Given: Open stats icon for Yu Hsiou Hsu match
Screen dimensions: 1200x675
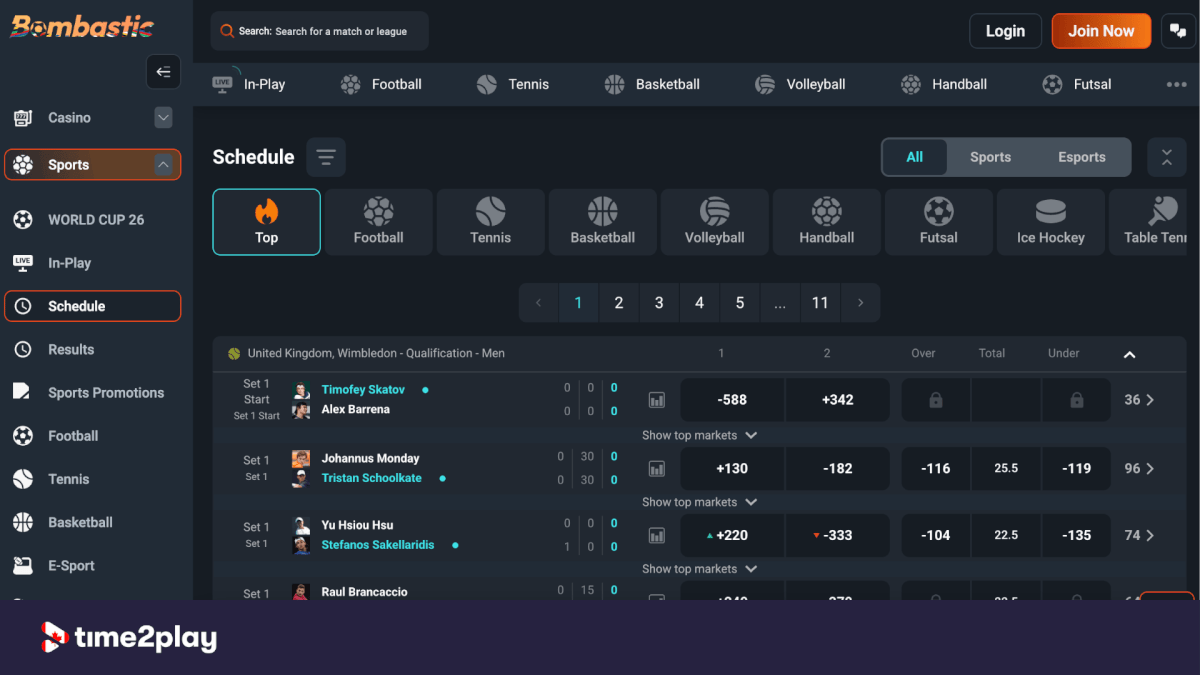Looking at the screenshot, I should 657,535.
